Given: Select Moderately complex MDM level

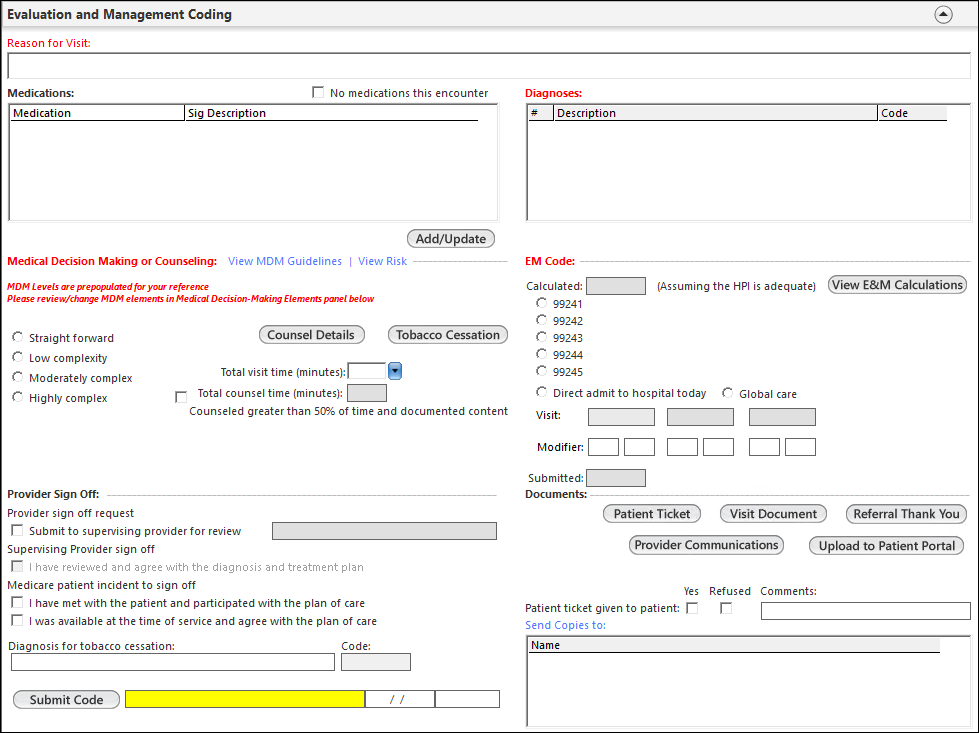Looking at the screenshot, I should tap(17, 377).
